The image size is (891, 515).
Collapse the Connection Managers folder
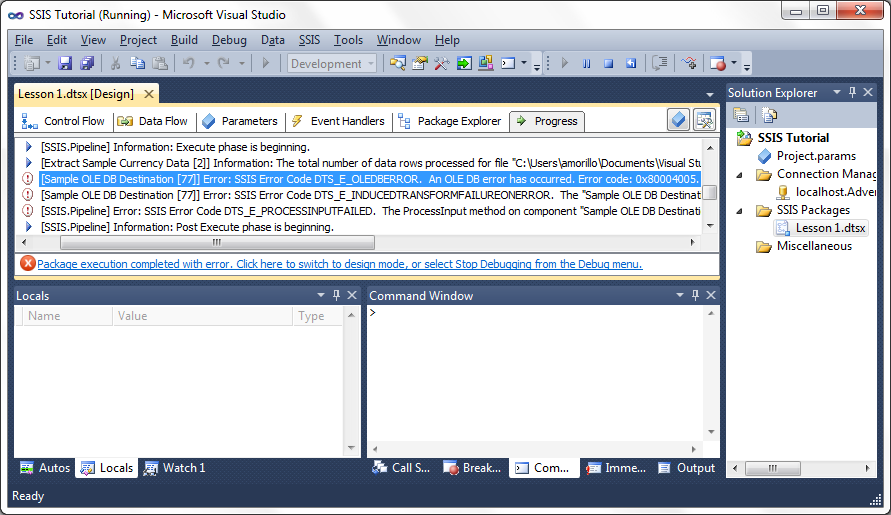(x=739, y=175)
